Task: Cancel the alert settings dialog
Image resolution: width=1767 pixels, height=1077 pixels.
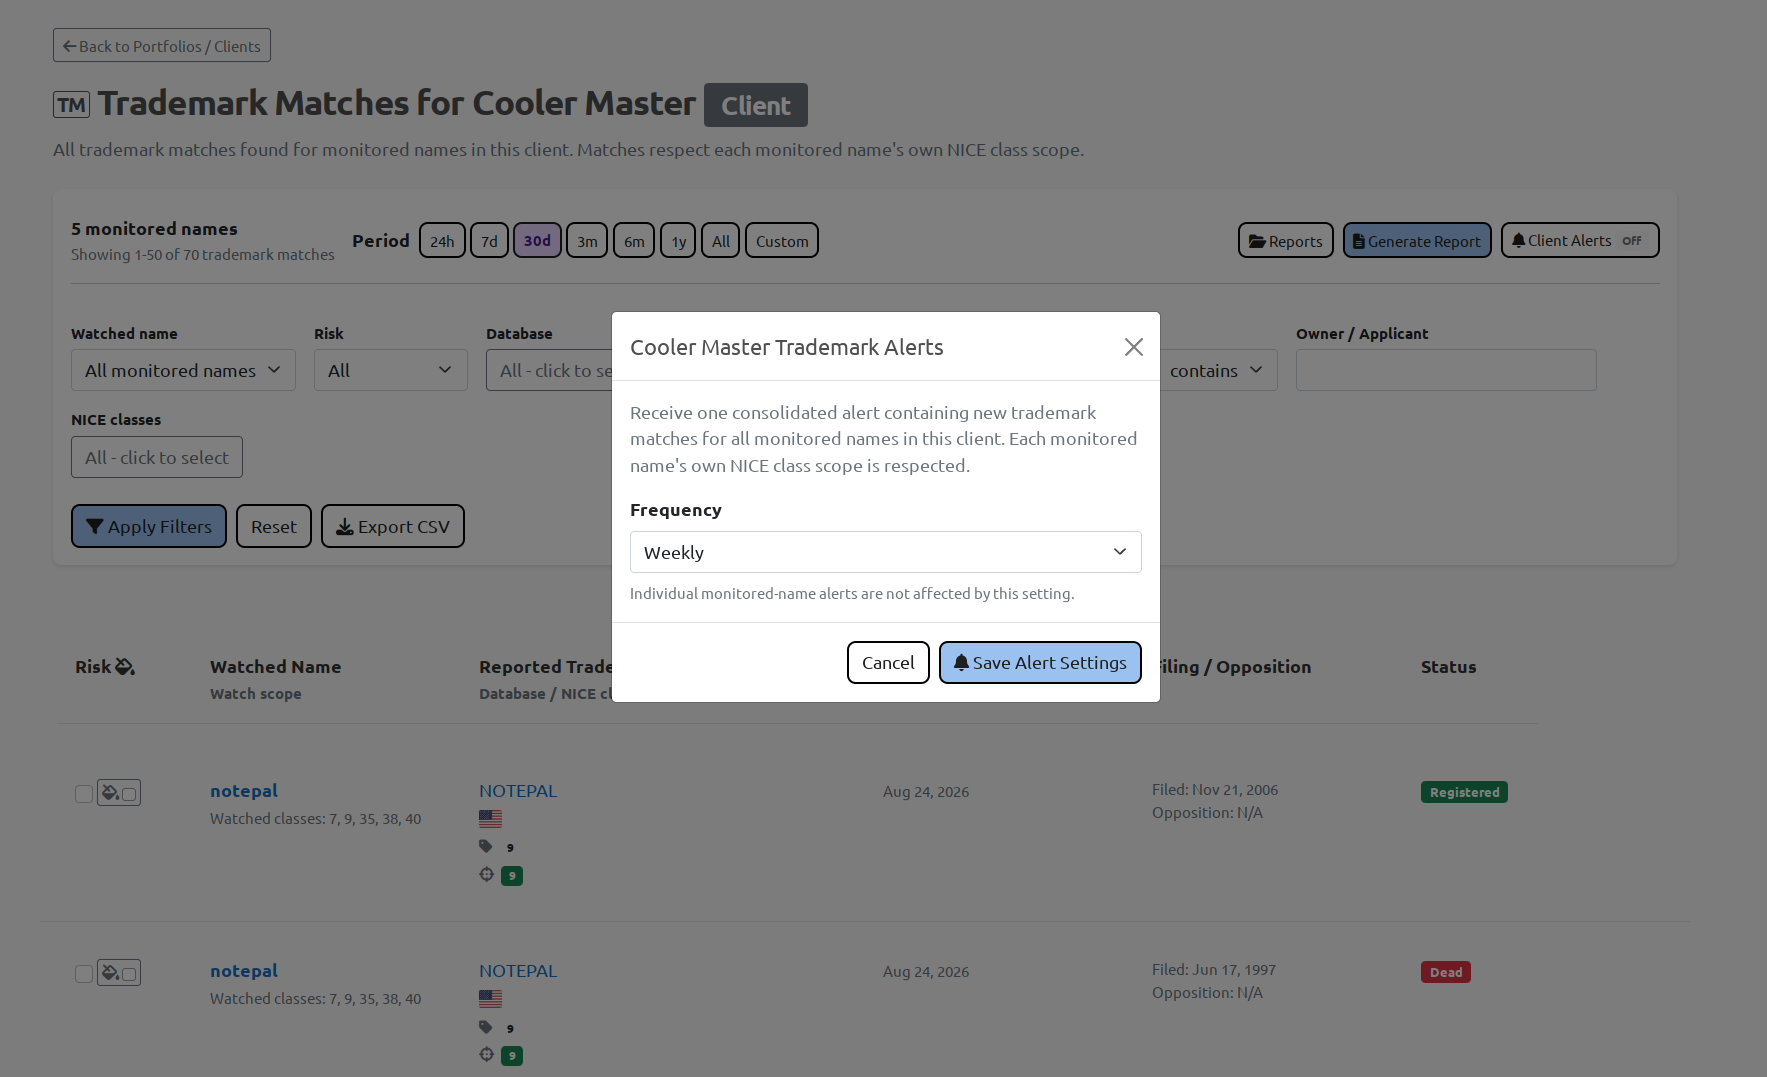Action: pos(888,662)
